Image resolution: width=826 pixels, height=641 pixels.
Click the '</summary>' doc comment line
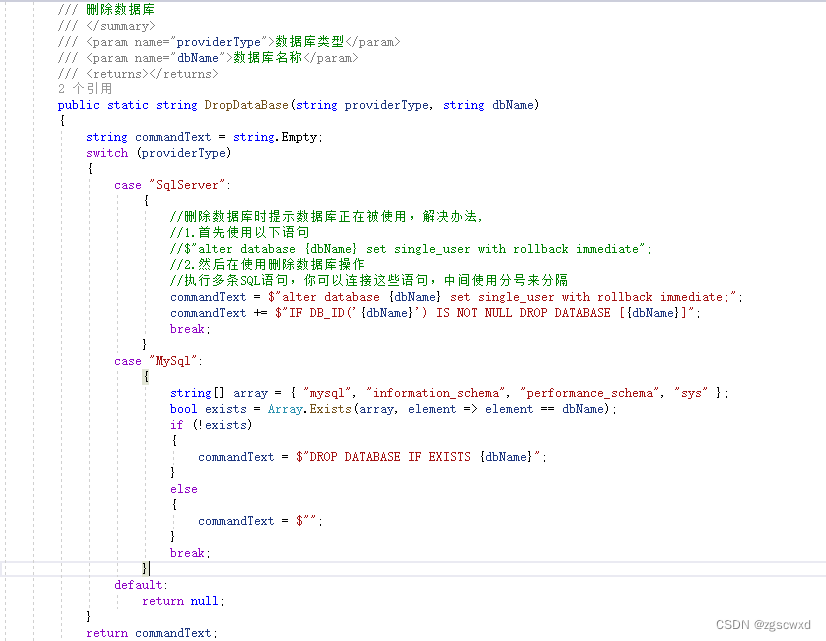[106, 26]
